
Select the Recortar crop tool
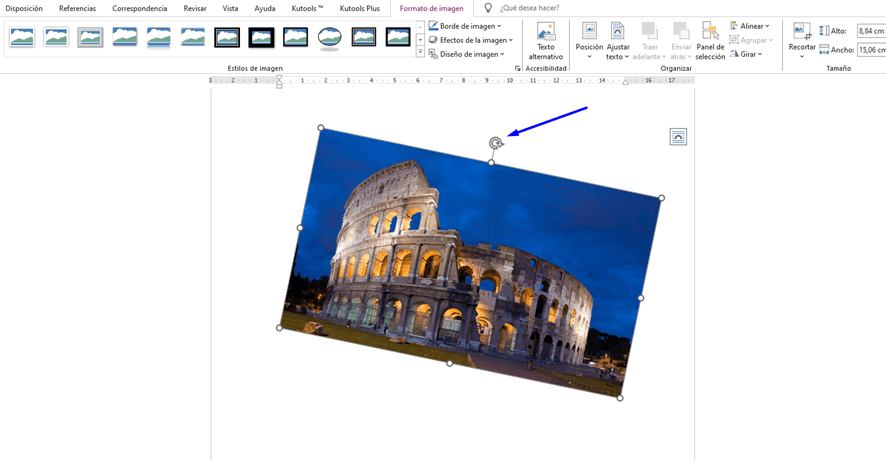pyautogui.click(x=802, y=41)
